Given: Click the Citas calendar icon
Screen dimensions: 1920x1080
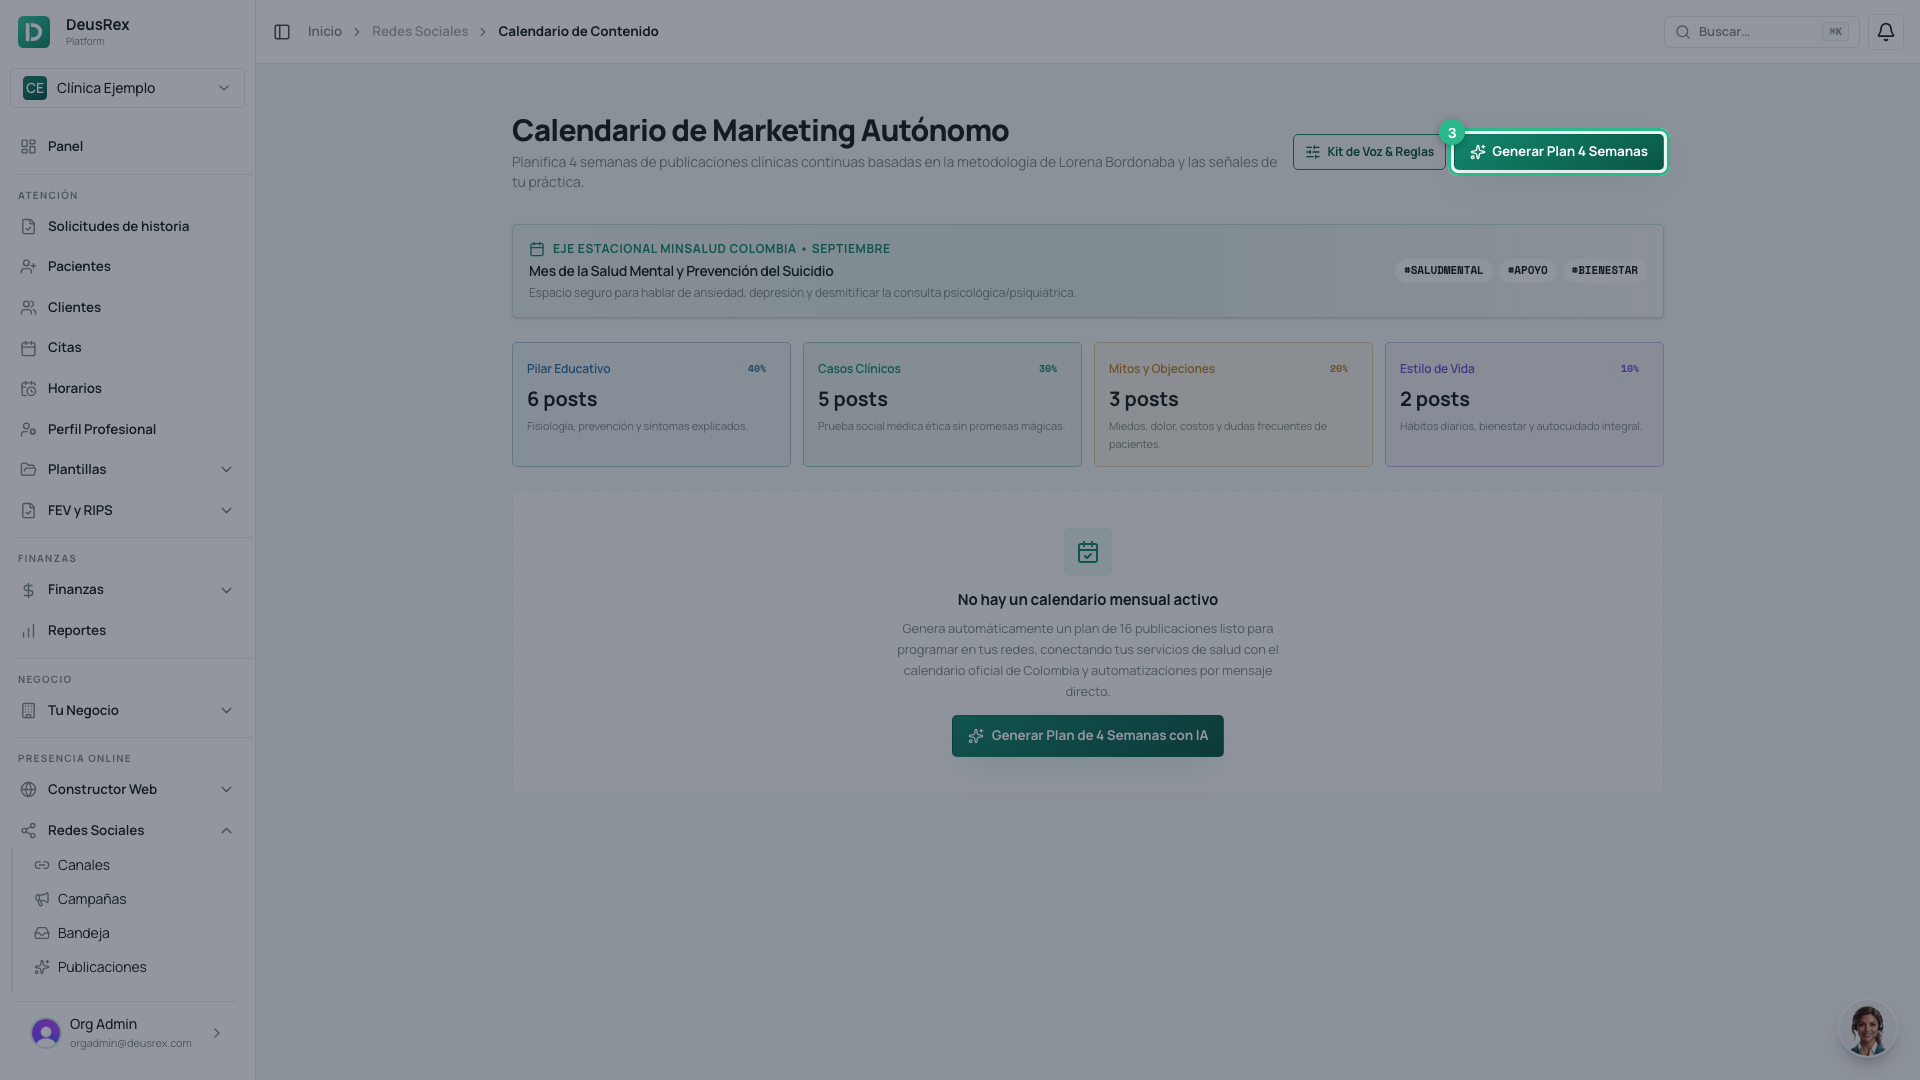Looking at the screenshot, I should [x=28, y=348].
